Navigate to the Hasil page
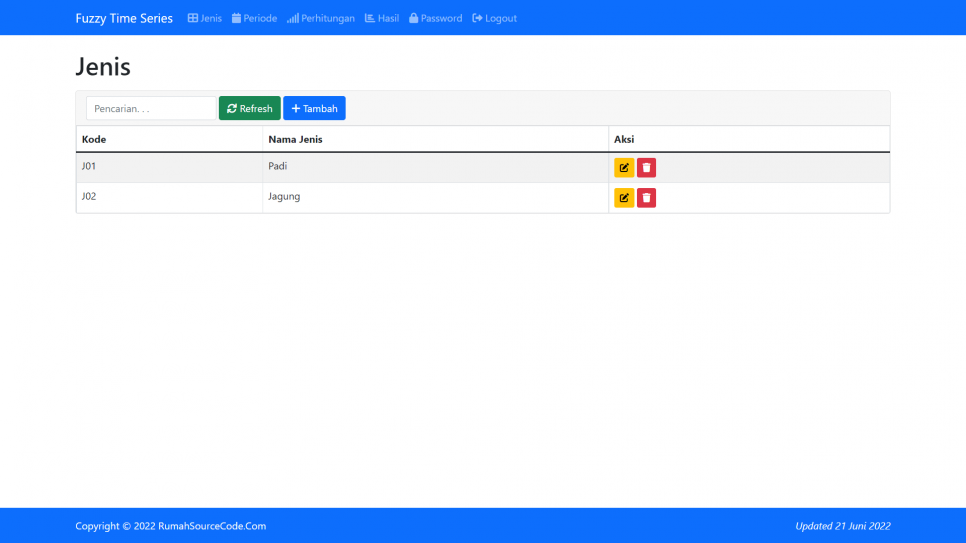This screenshot has width=966, height=543. tap(382, 18)
